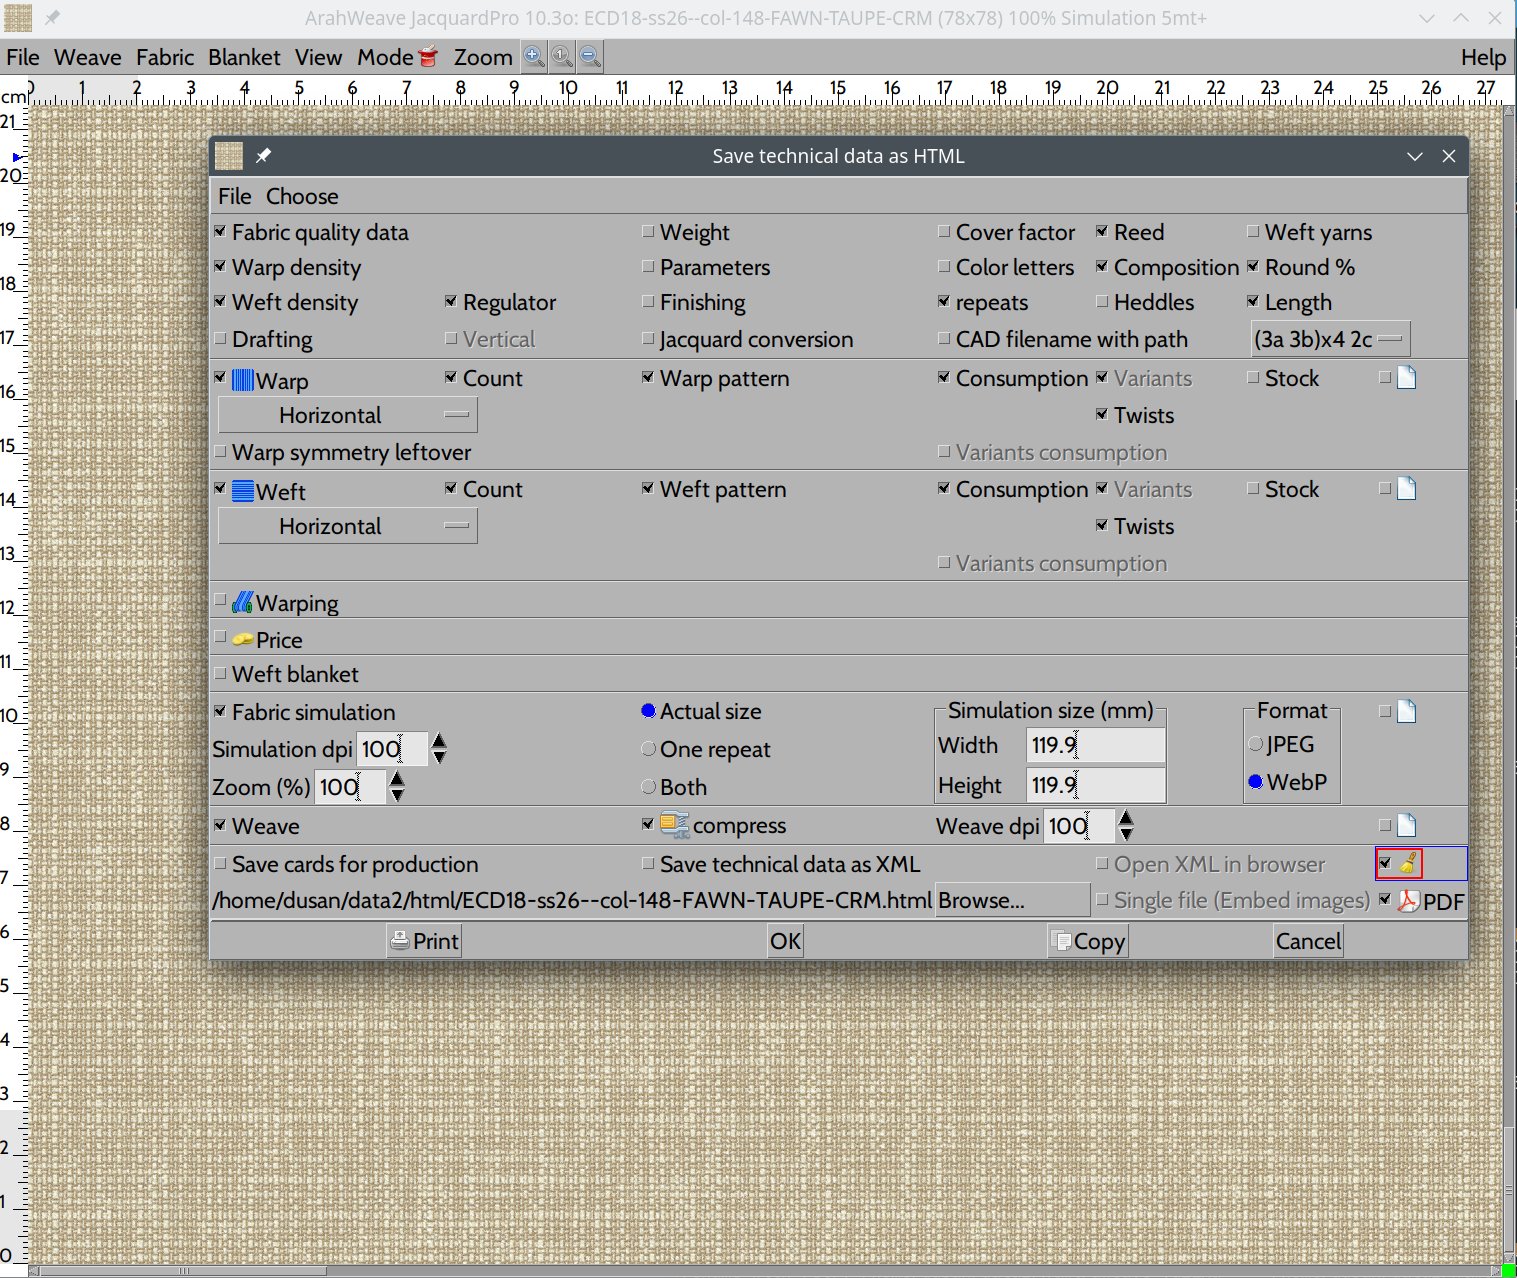This screenshot has width=1517, height=1278.
Task: Open the Weft Horizontal orientation dropdown
Action: [x=348, y=526]
